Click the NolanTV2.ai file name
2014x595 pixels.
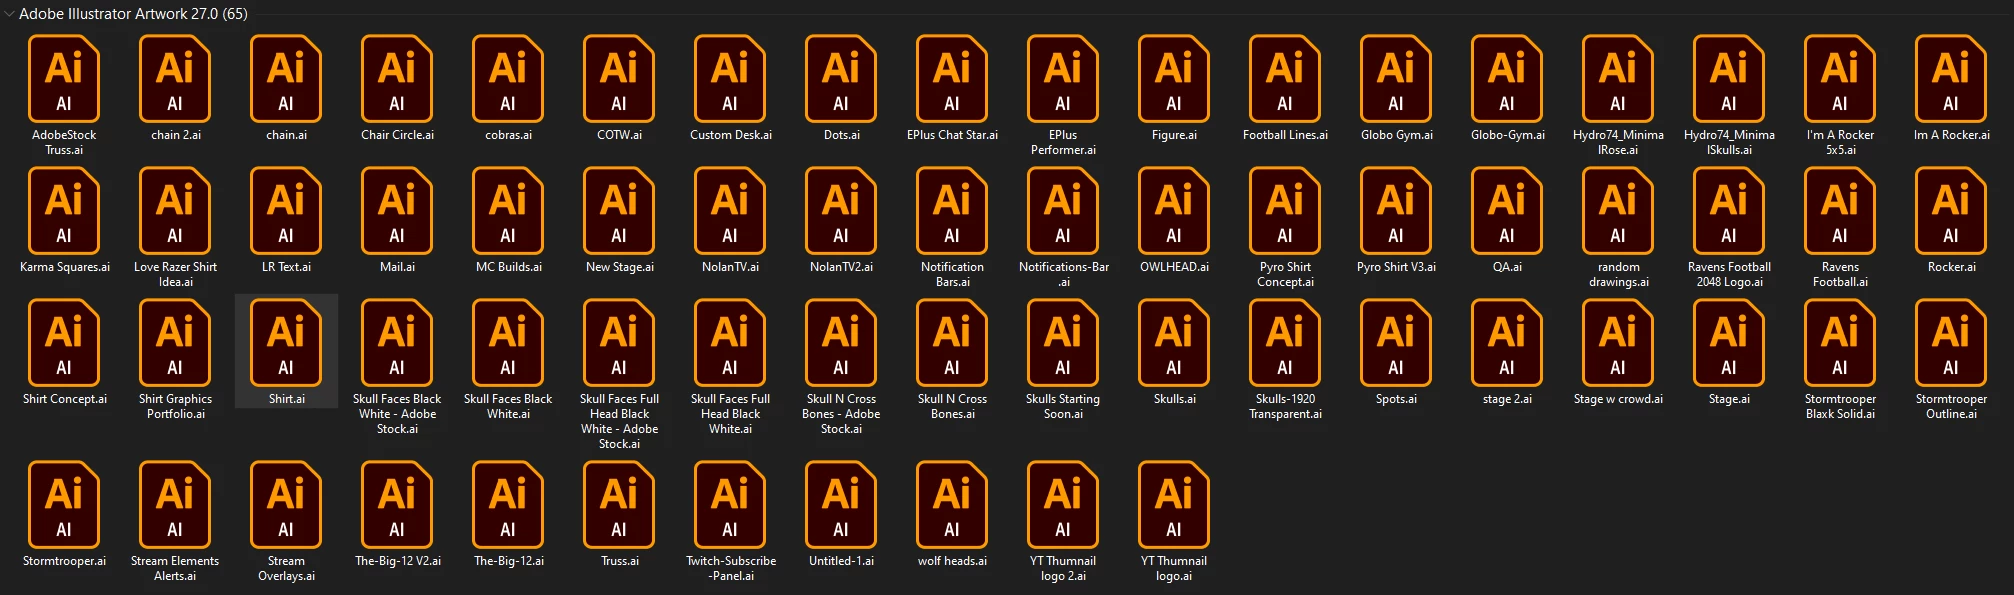click(841, 267)
